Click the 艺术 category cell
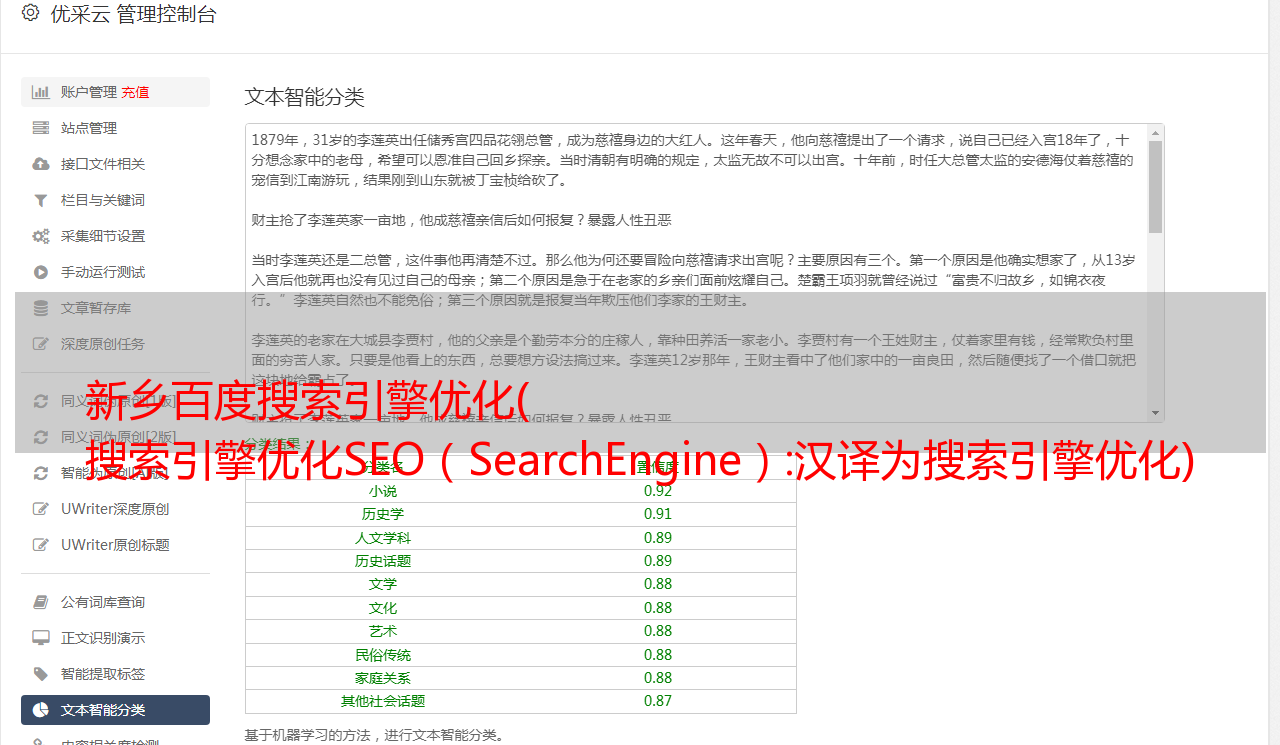The width and height of the screenshot is (1280, 745). tap(383, 631)
